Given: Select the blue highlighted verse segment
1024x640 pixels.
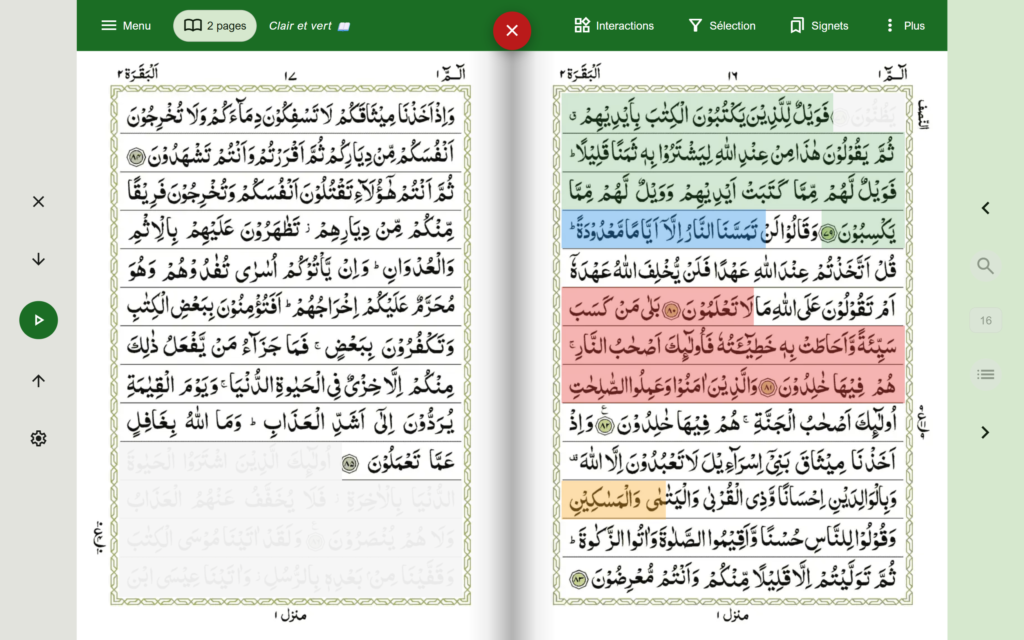Looking at the screenshot, I should point(664,229).
